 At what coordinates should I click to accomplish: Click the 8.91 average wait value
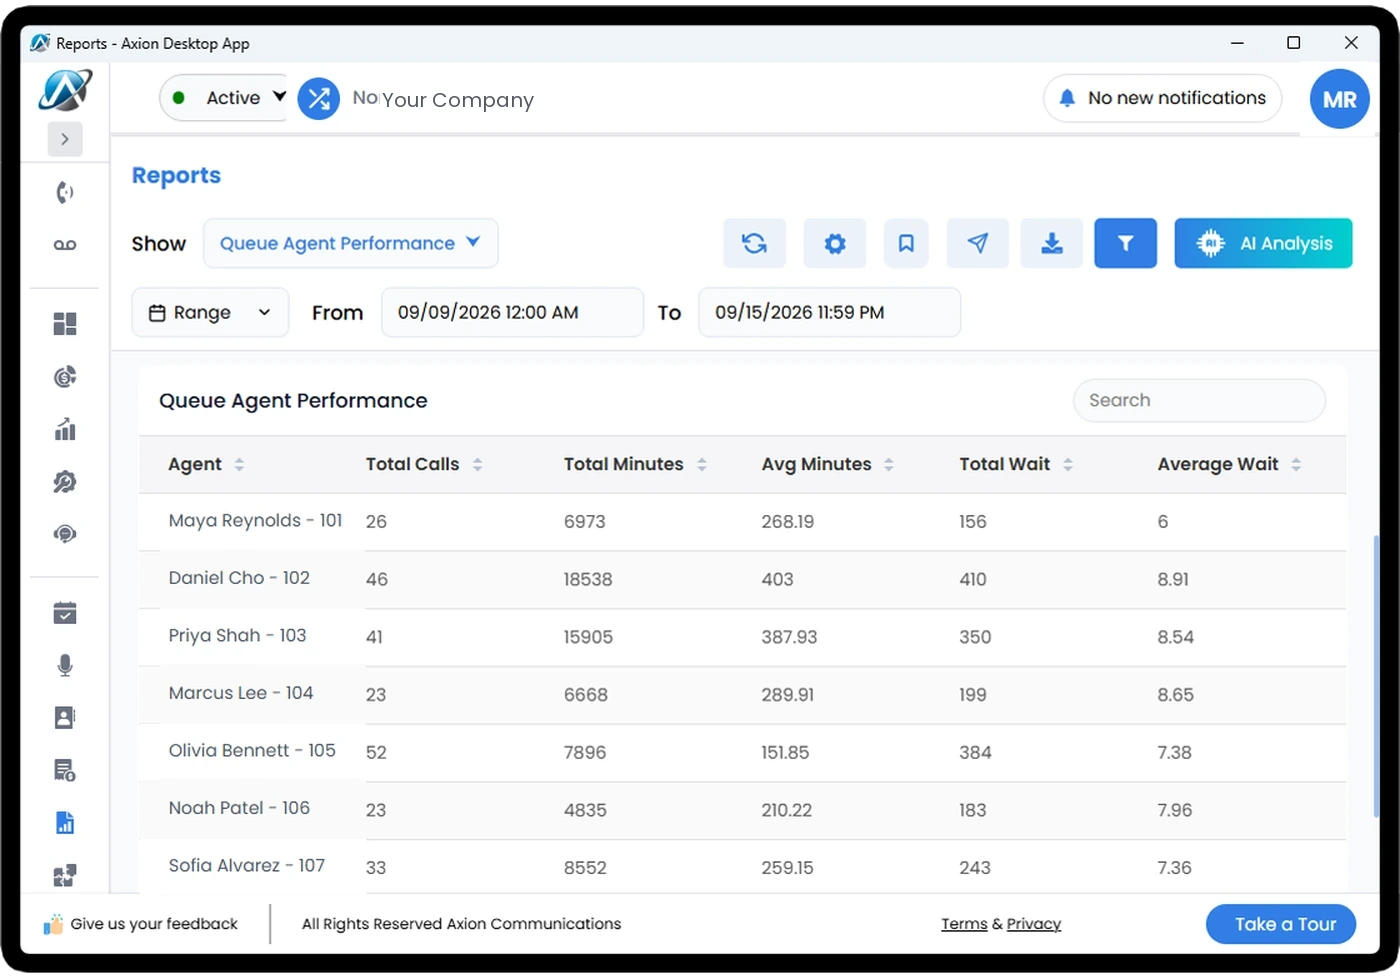tap(1173, 579)
